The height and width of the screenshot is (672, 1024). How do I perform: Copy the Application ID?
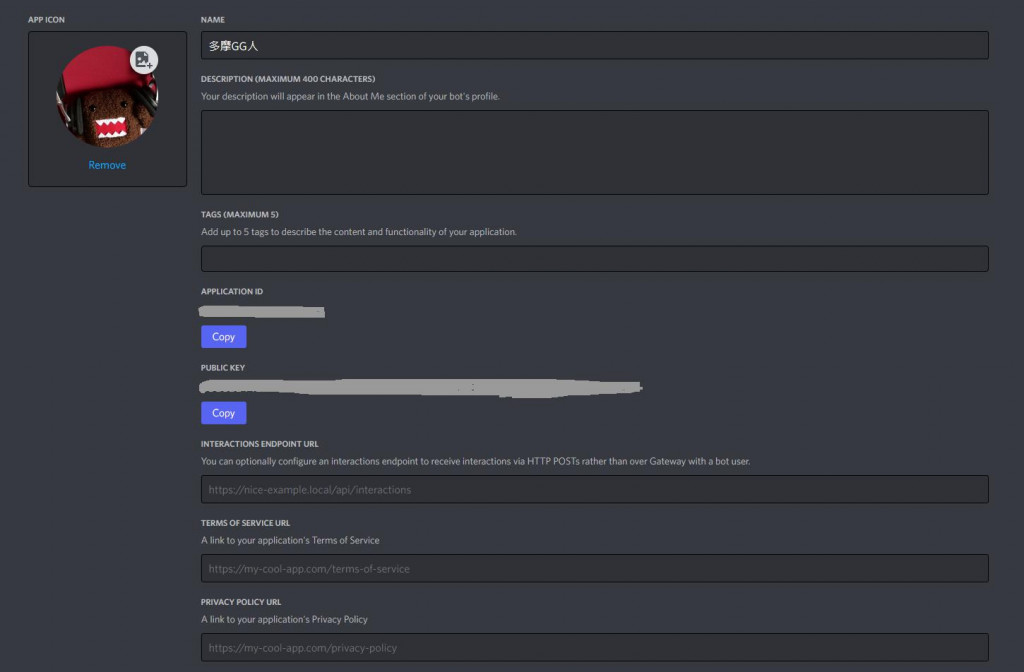coord(223,337)
